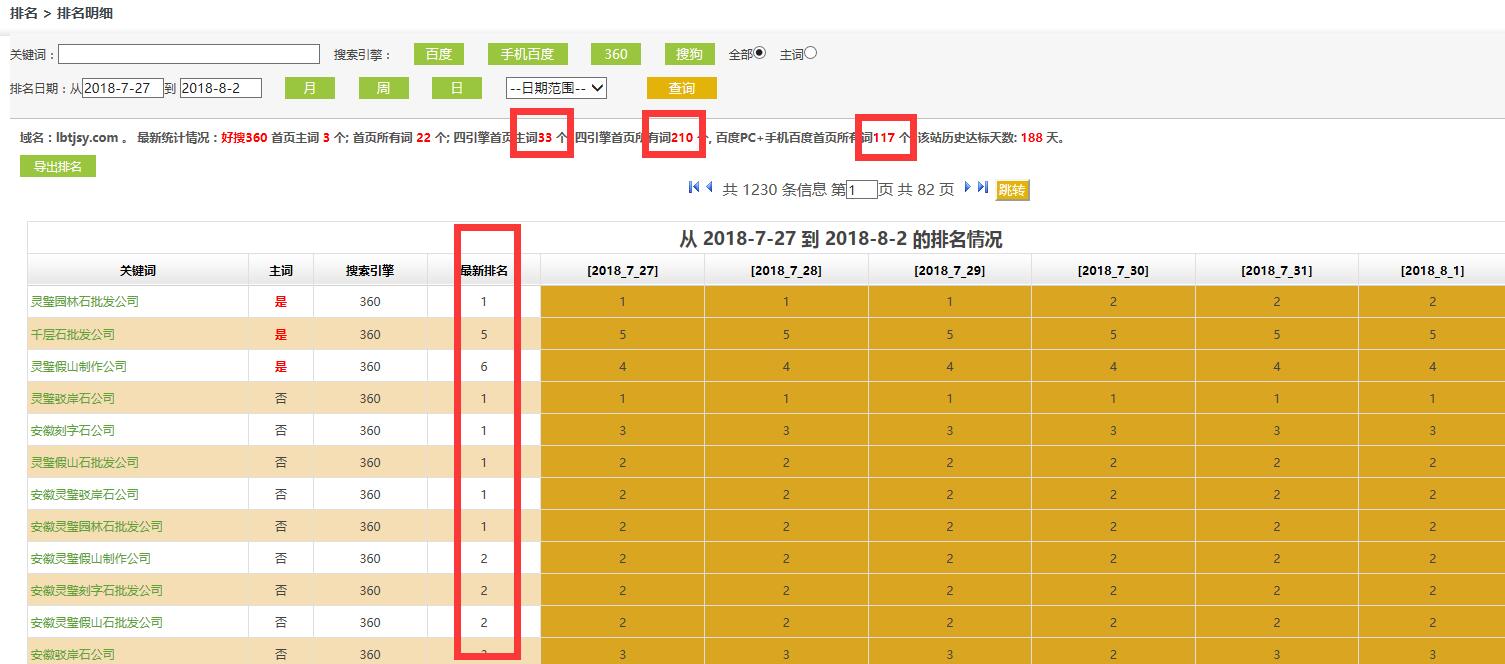Filter by 手机百度 search engine
The width and height of the screenshot is (1505, 664).
(528, 54)
